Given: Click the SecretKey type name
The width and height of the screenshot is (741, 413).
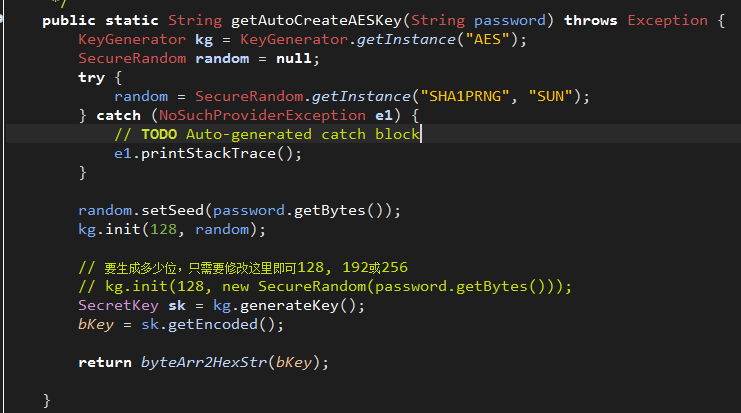Looking at the screenshot, I should pyautogui.click(x=118, y=305).
